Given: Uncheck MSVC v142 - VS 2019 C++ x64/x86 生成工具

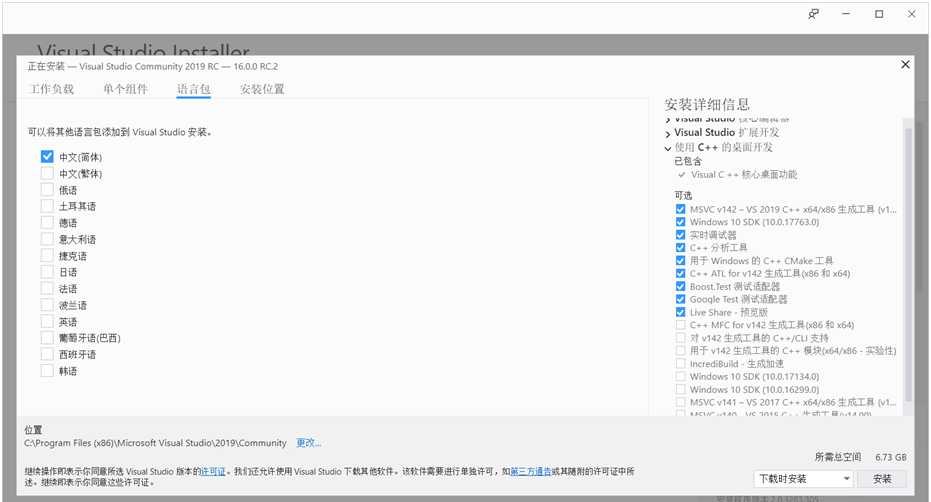Looking at the screenshot, I should click(680, 209).
